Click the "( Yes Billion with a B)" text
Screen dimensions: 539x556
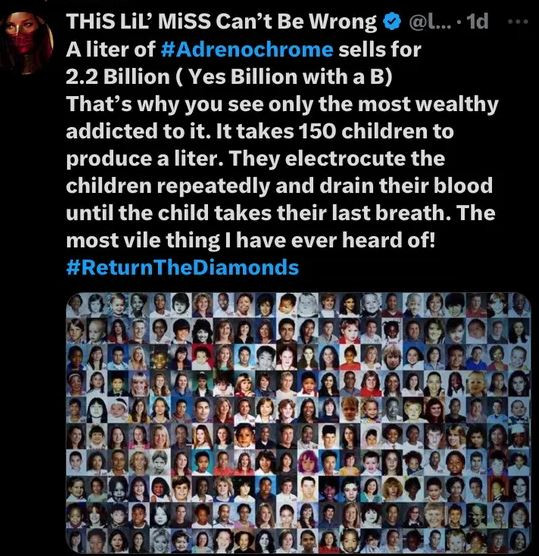click(284, 77)
